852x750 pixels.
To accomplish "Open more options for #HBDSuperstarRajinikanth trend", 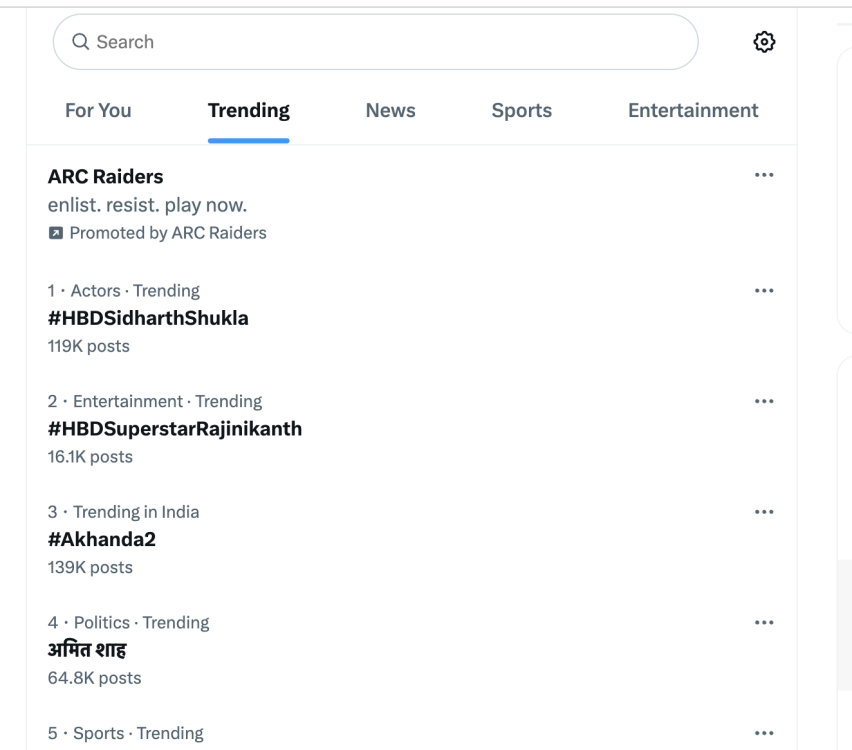I will (x=765, y=401).
